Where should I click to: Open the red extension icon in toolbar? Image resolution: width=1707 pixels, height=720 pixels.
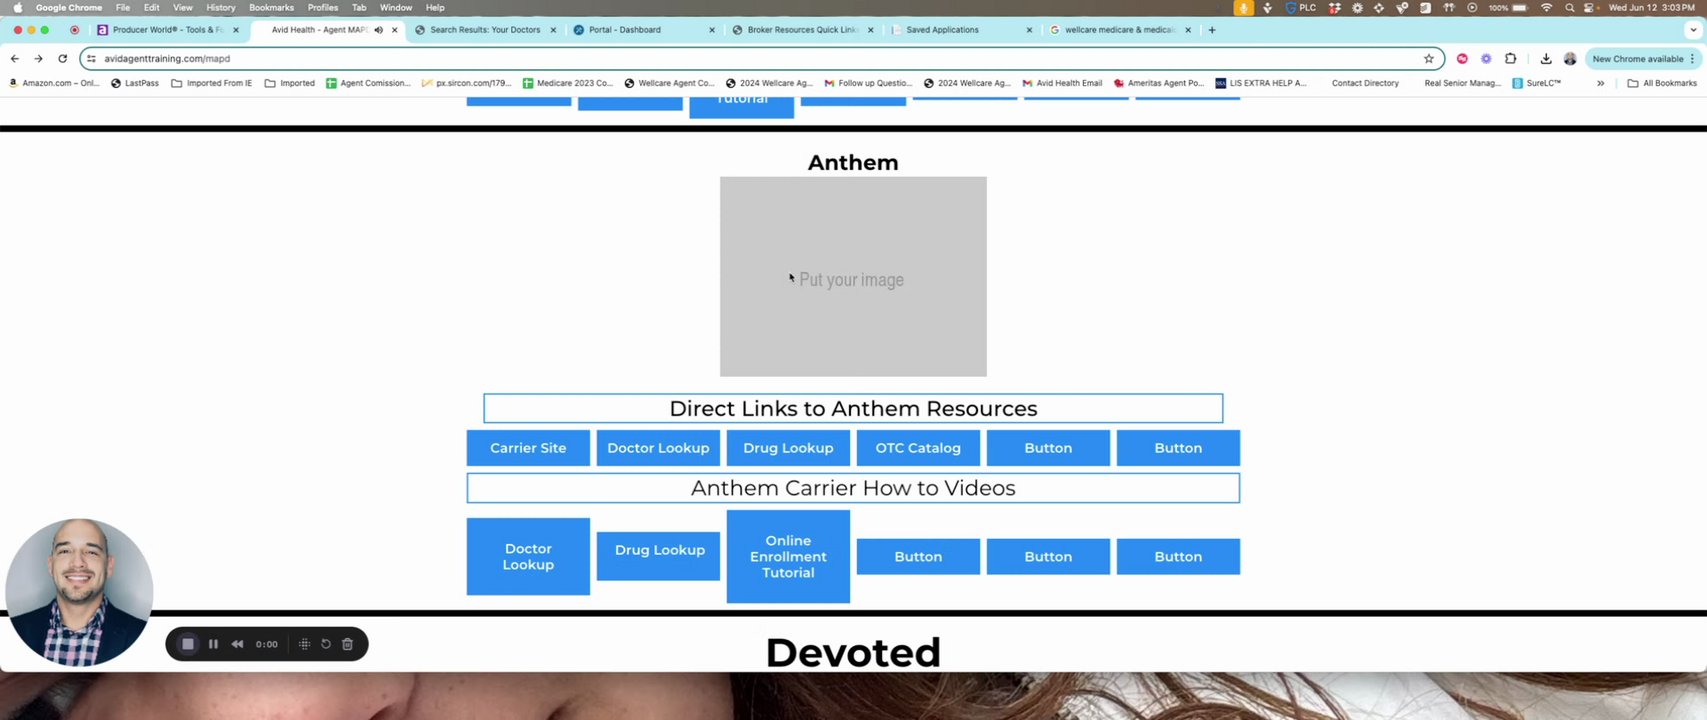[x=1462, y=59]
